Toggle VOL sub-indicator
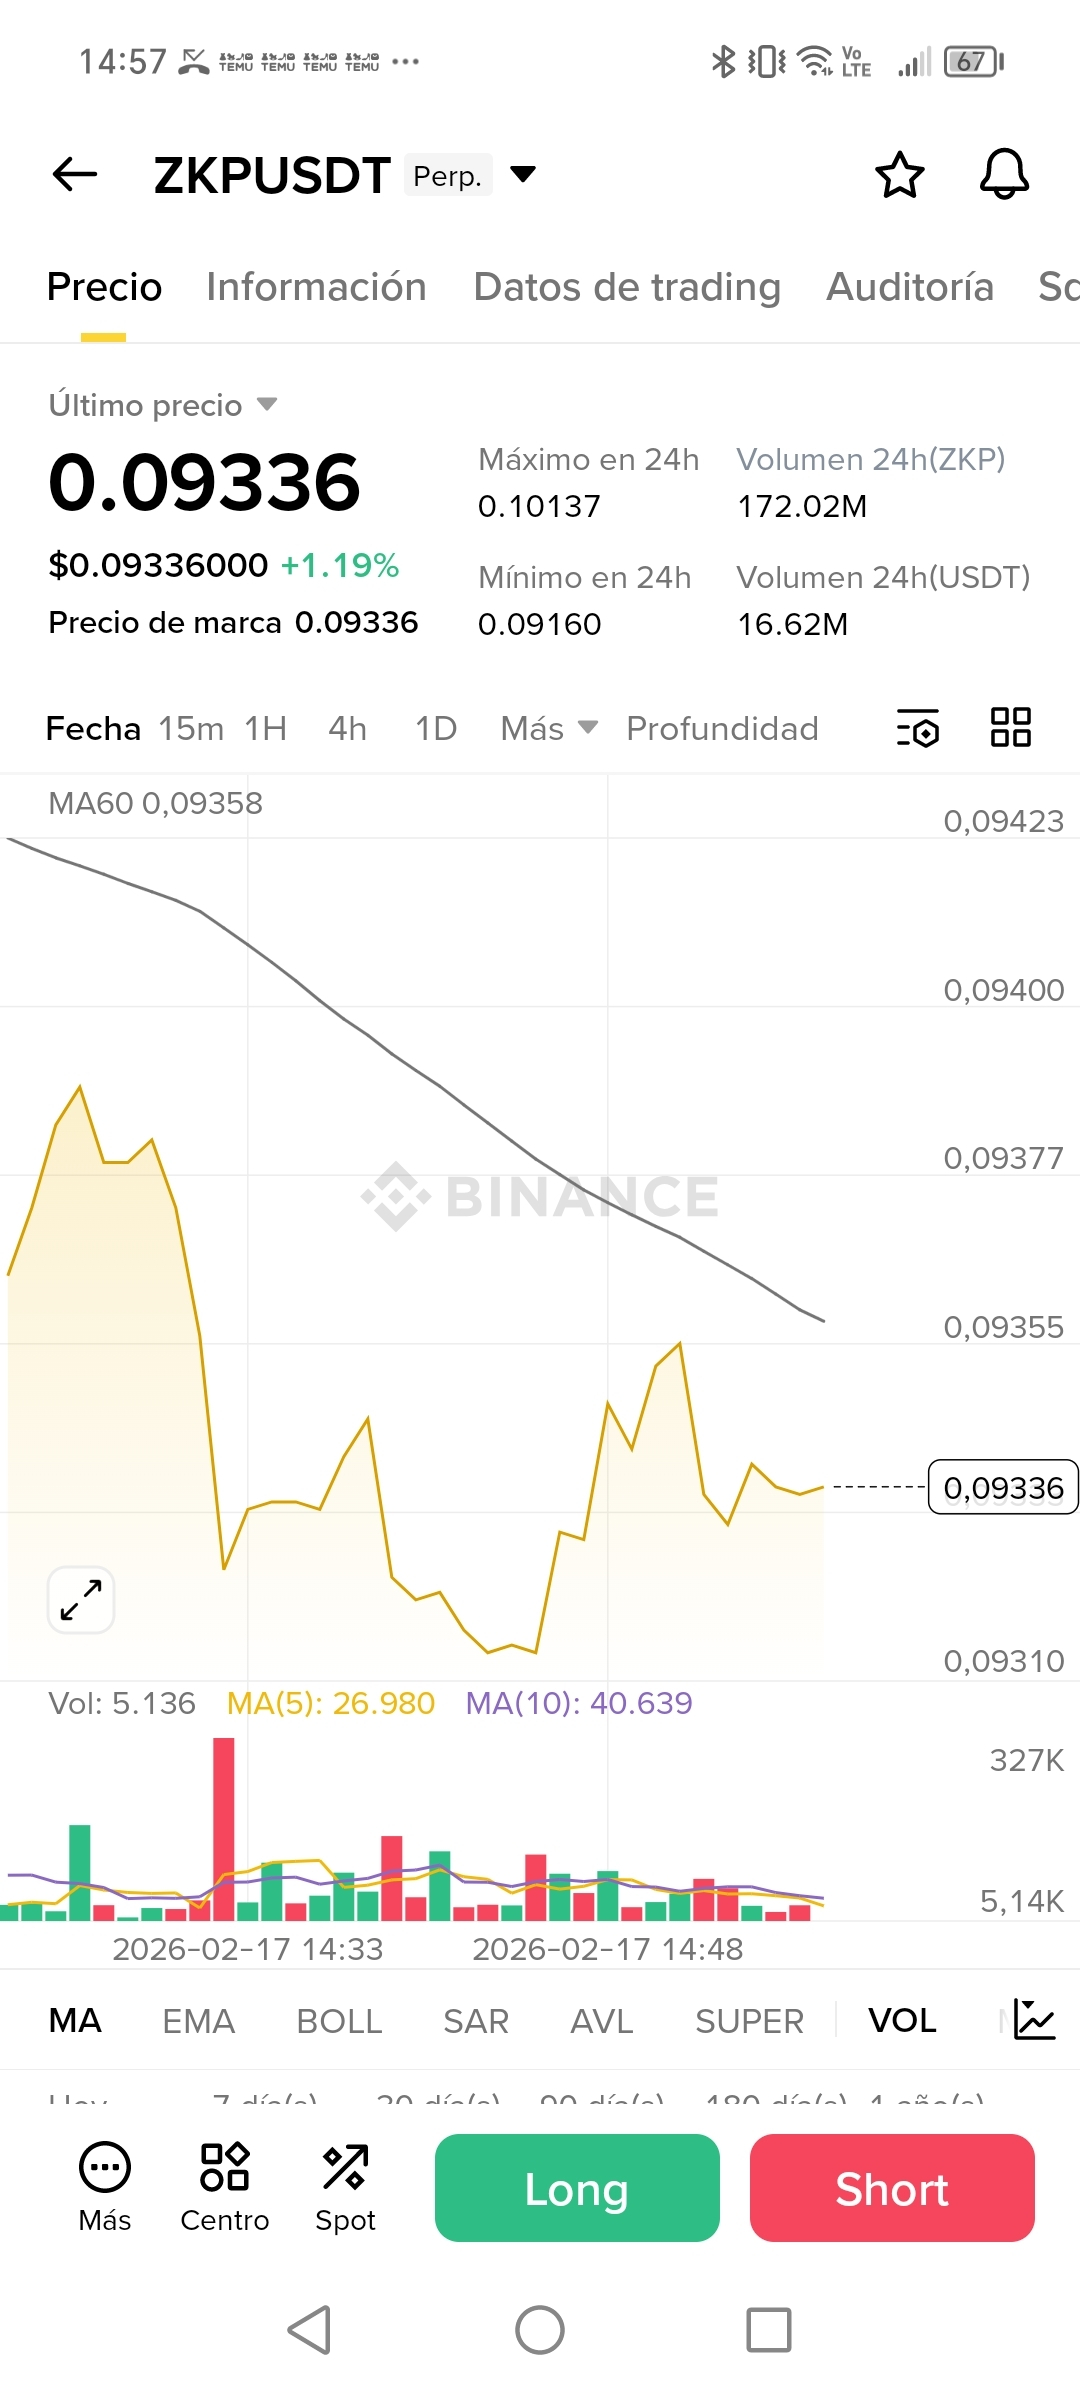The width and height of the screenshot is (1080, 2388). click(902, 2021)
